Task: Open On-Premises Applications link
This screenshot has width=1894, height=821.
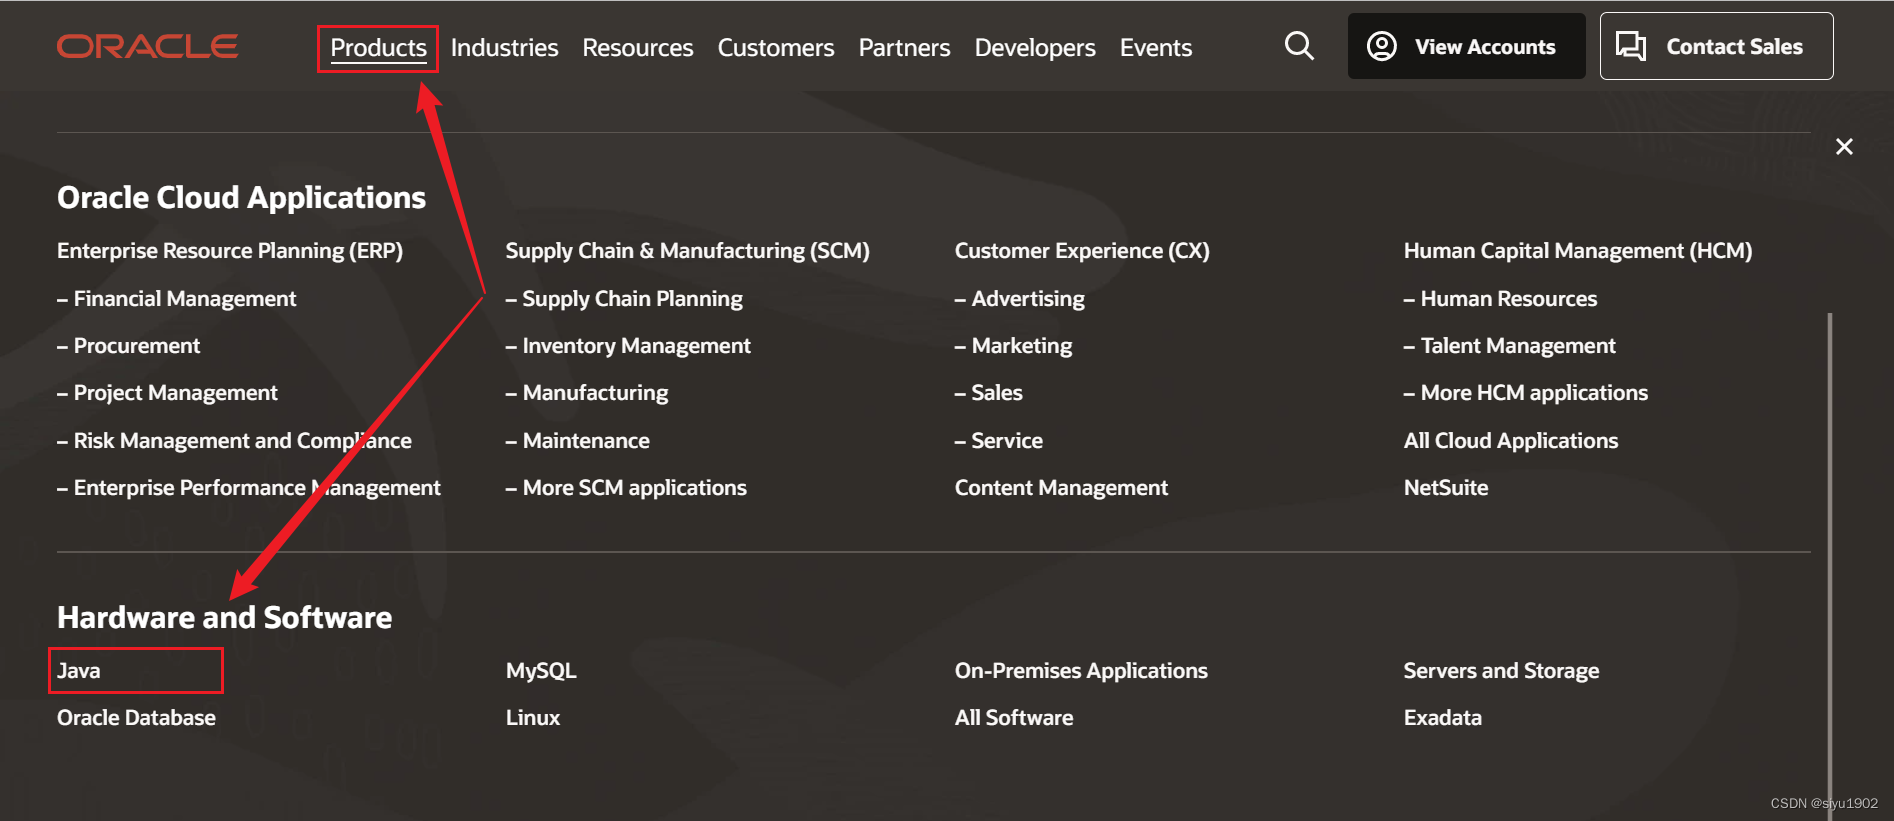Action: click(1081, 671)
